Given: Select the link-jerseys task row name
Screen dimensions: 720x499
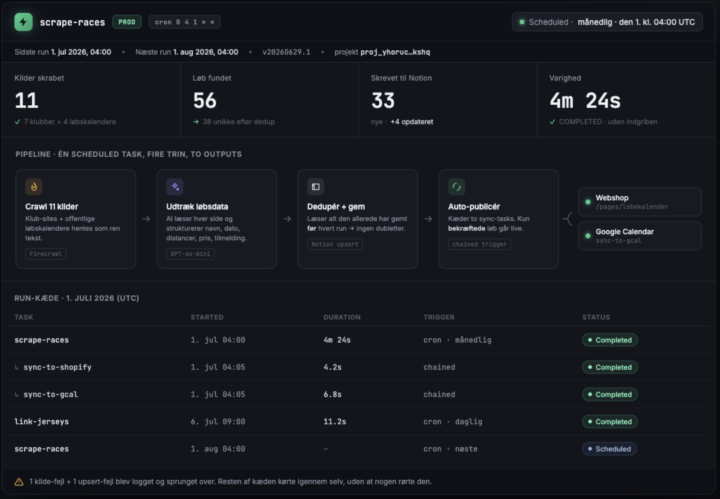Looking at the screenshot, I should (41, 422).
